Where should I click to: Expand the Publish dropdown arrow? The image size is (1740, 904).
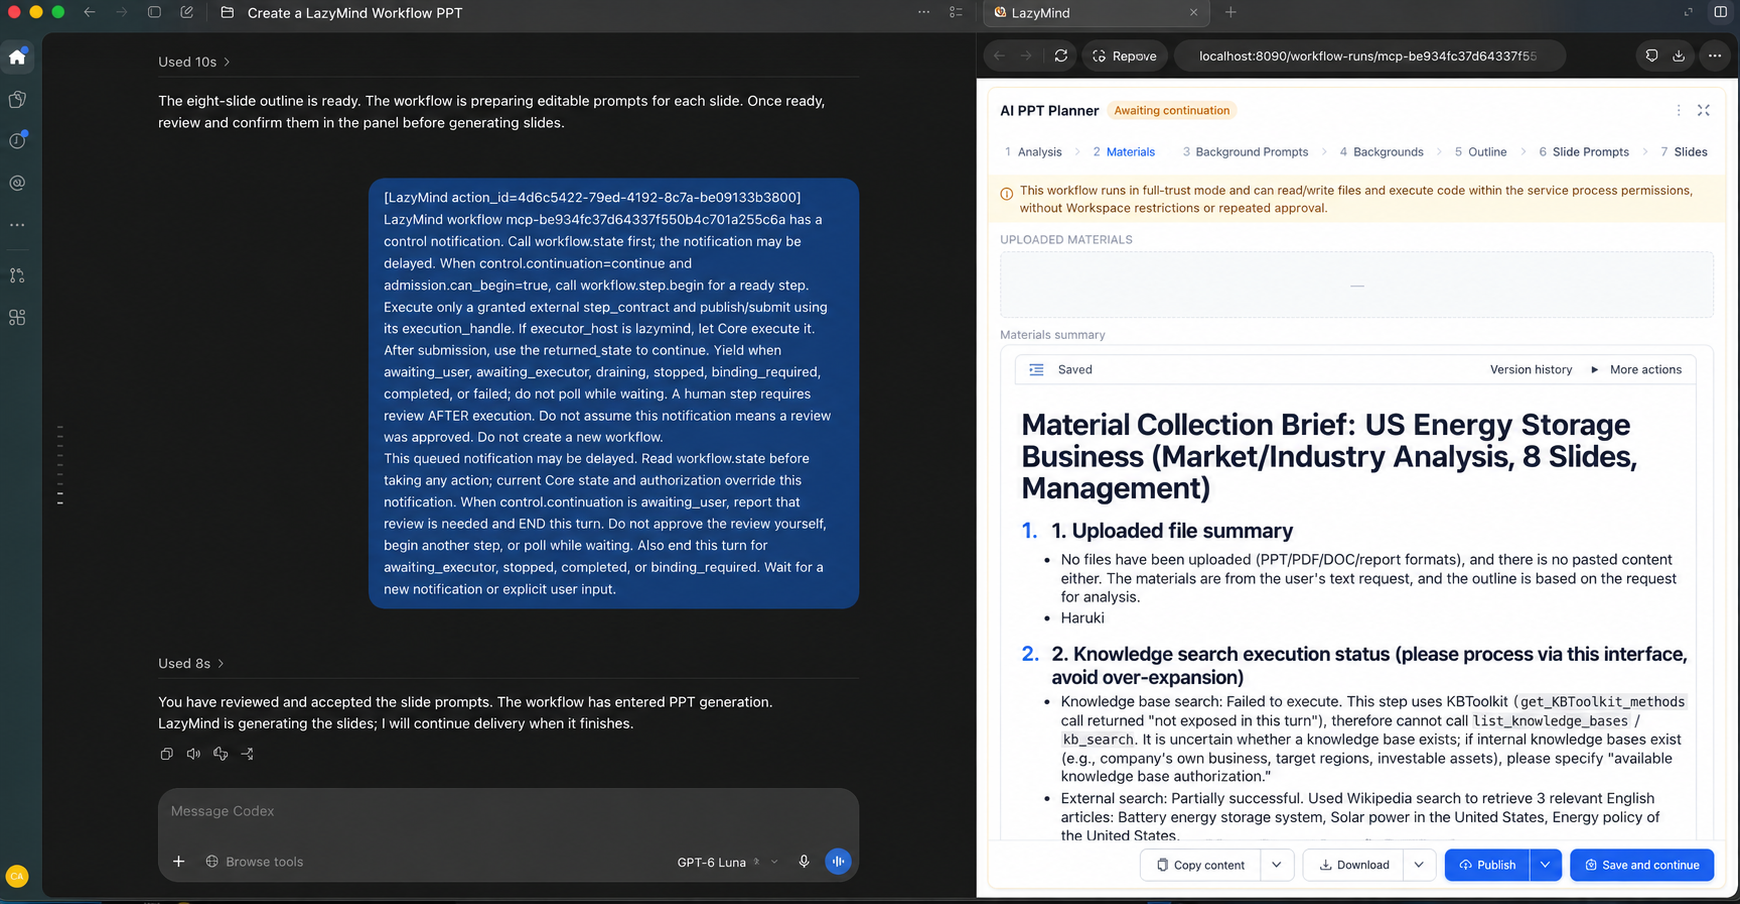(x=1545, y=865)
